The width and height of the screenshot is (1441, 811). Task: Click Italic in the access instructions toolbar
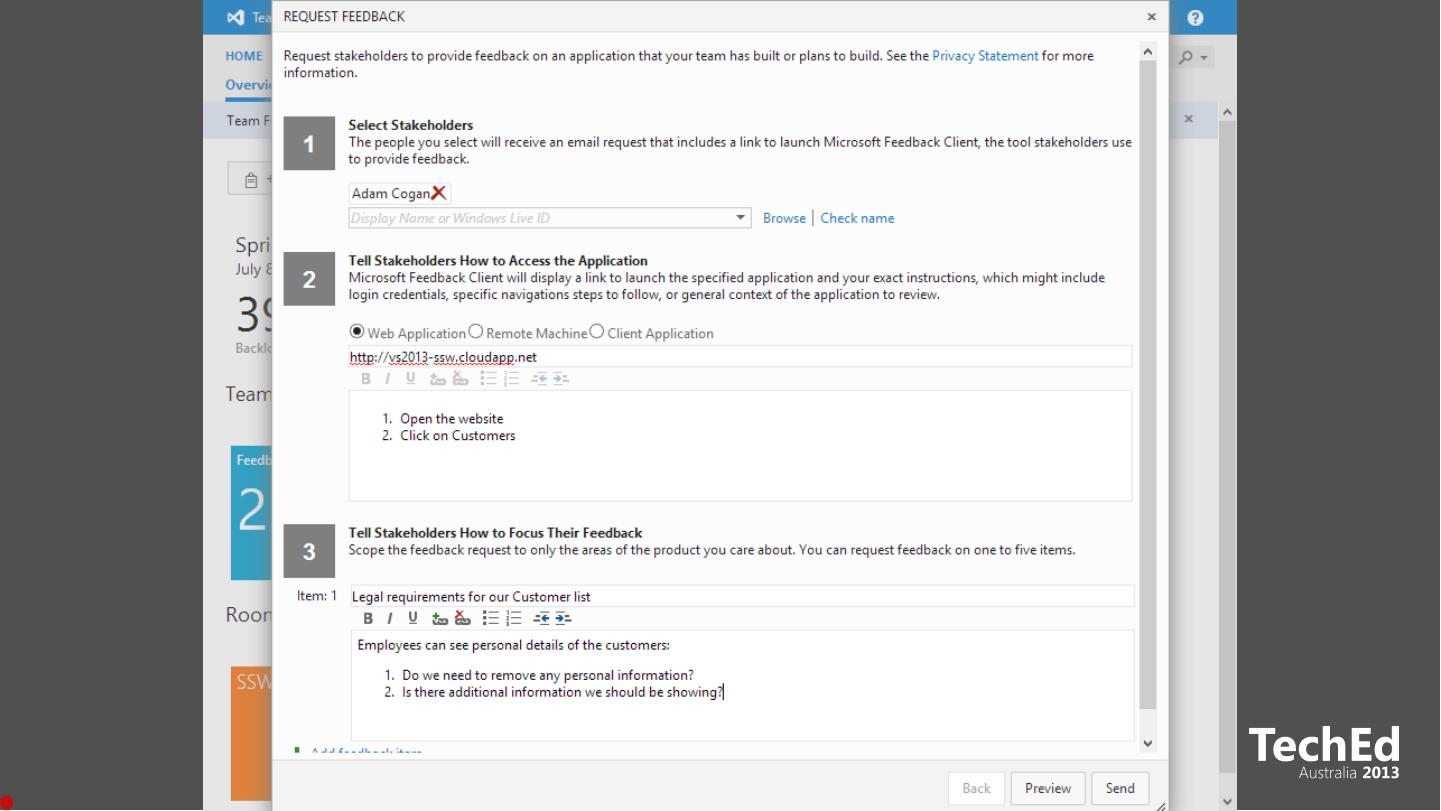pyautogui.click(x=387, y=379)
